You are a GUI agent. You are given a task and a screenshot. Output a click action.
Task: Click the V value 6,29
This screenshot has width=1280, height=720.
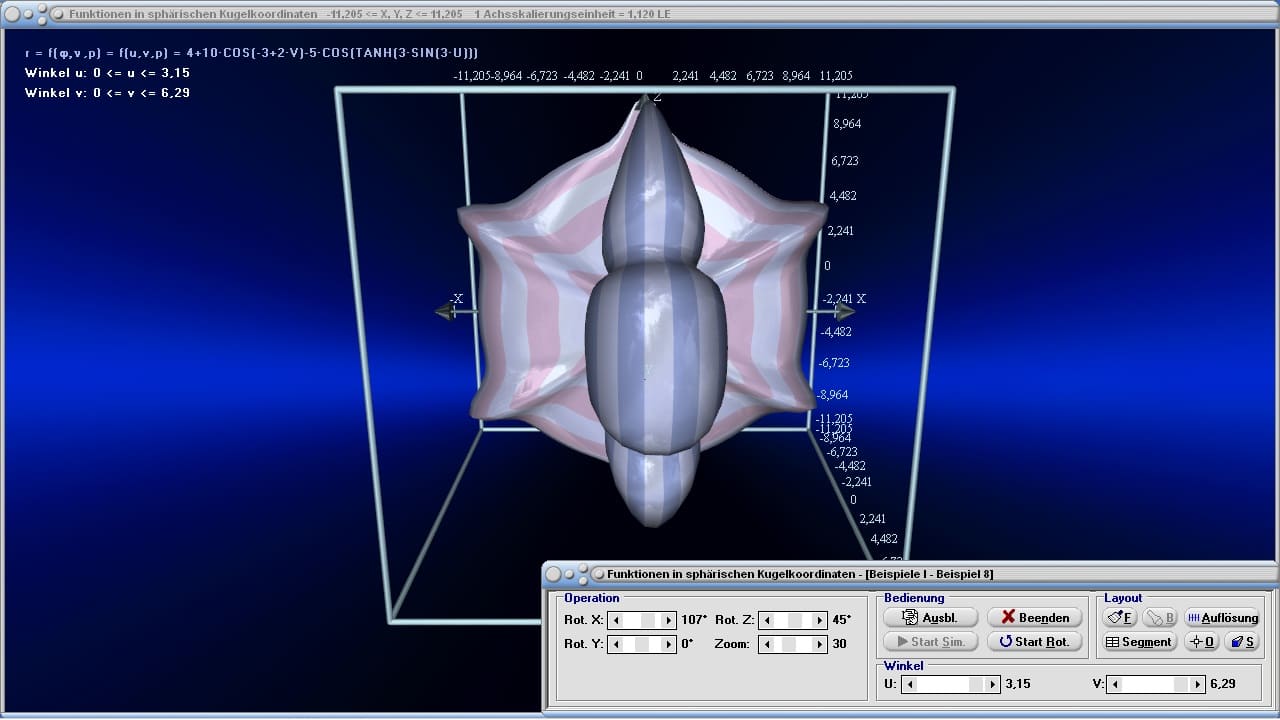1223,684
